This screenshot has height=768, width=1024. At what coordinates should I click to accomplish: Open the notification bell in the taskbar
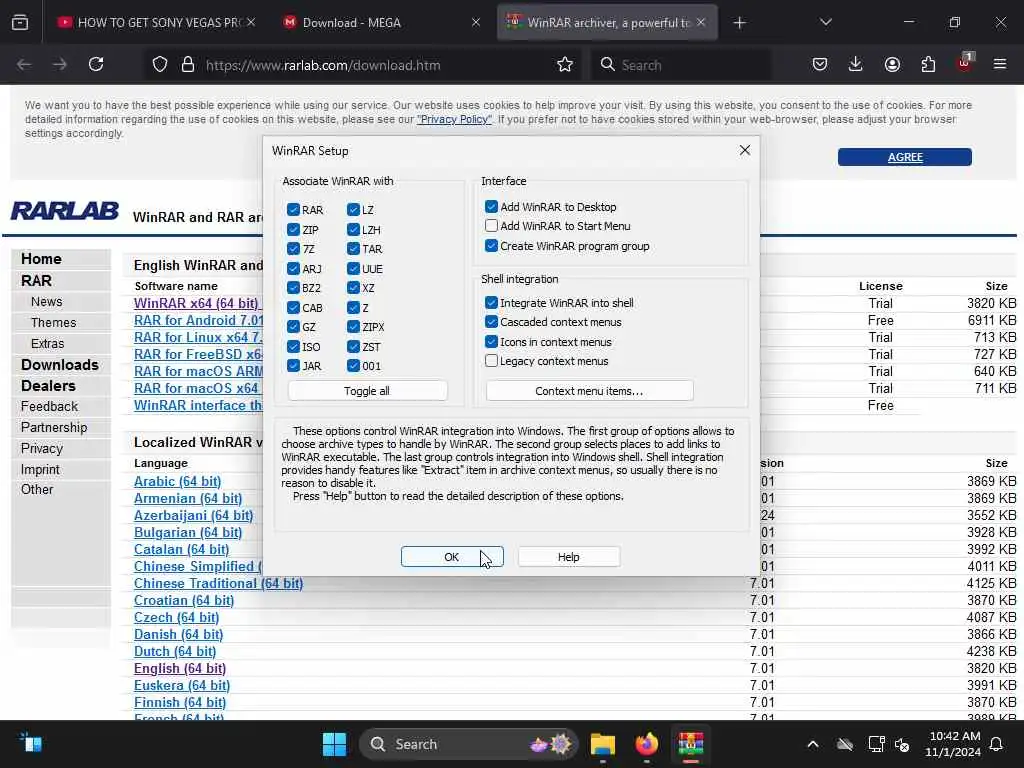(997, 744)
